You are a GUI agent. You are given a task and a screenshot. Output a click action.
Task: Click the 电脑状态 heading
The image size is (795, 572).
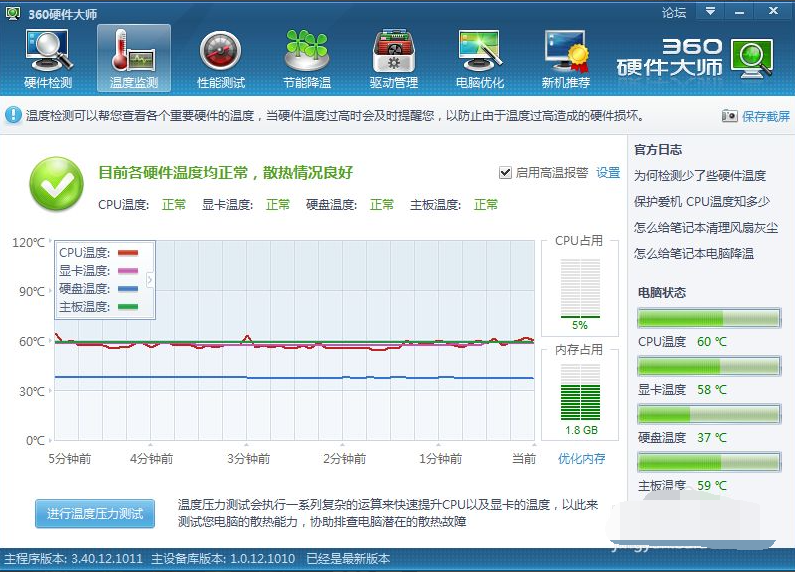(x=662, y=293)
